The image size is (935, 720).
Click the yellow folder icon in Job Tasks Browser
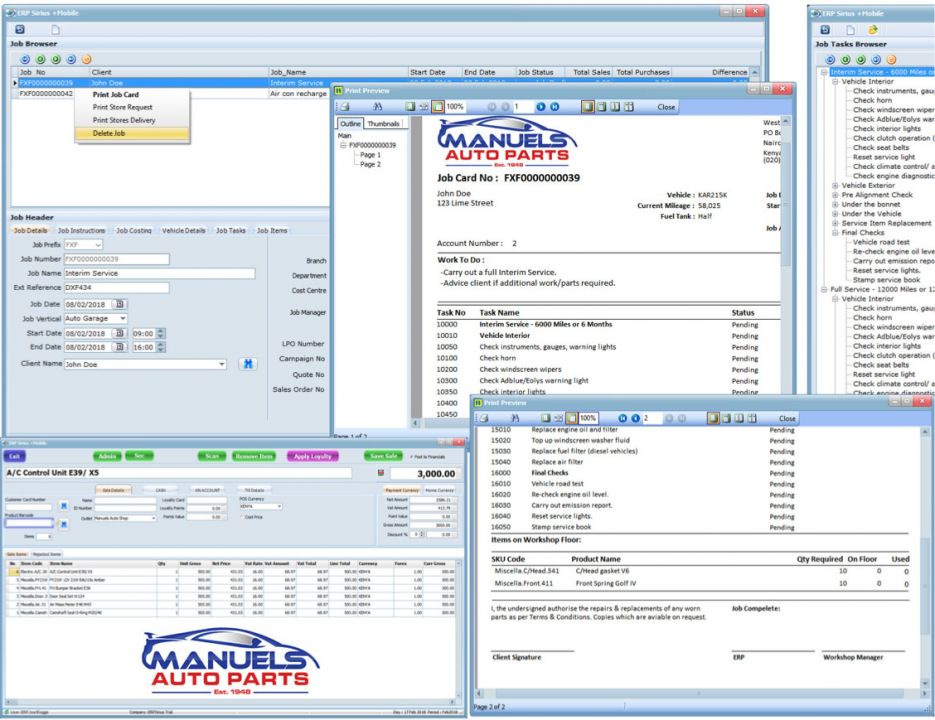click(x=873, y=30)
